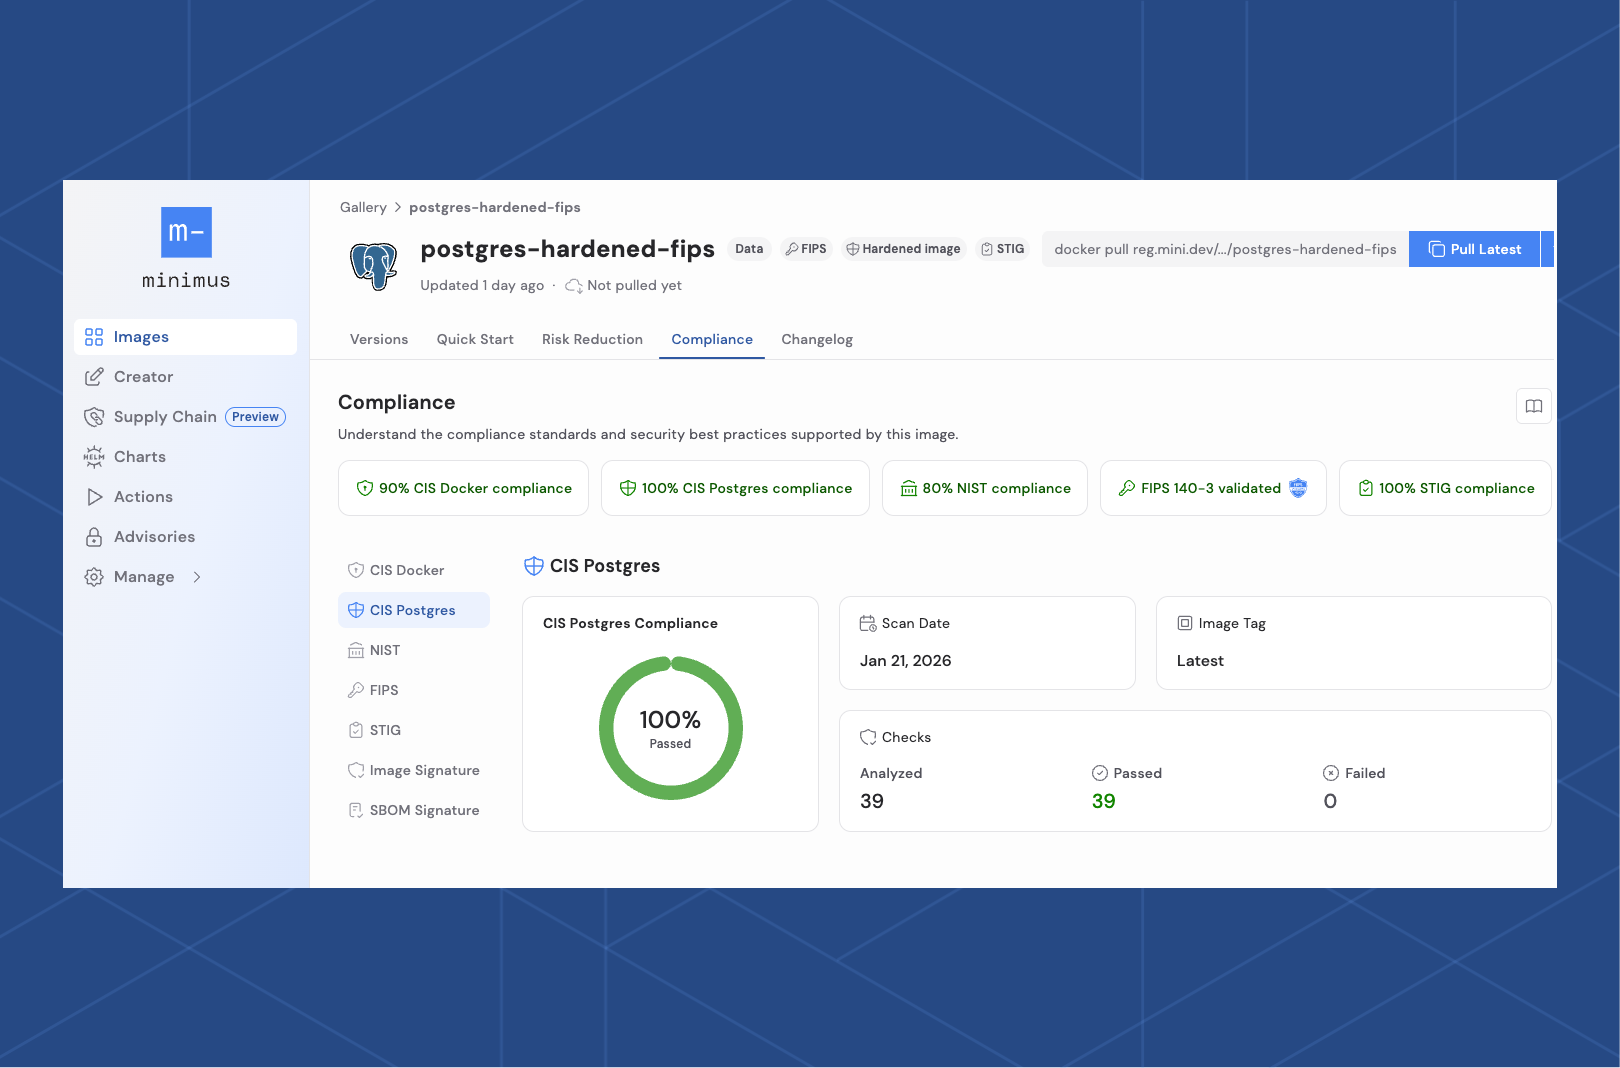
Task: Click the CIS Postgres heading shield icon
Action: (x=534, y=566)
